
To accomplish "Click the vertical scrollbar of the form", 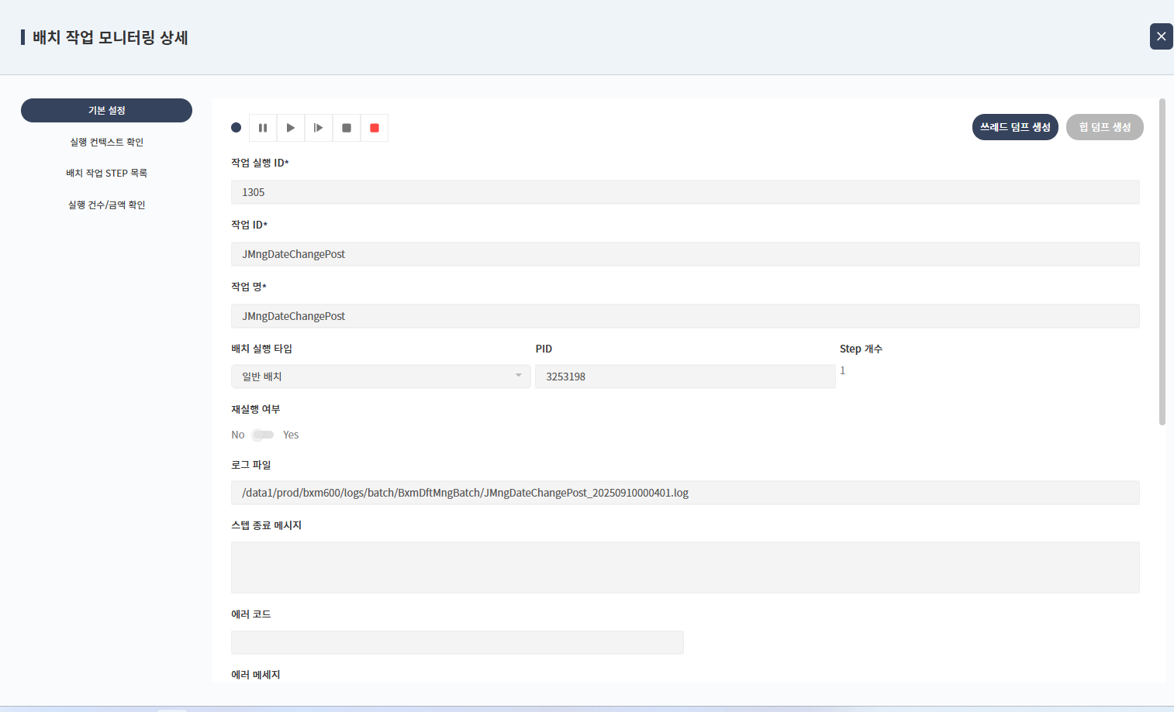I will point(1161,262).
